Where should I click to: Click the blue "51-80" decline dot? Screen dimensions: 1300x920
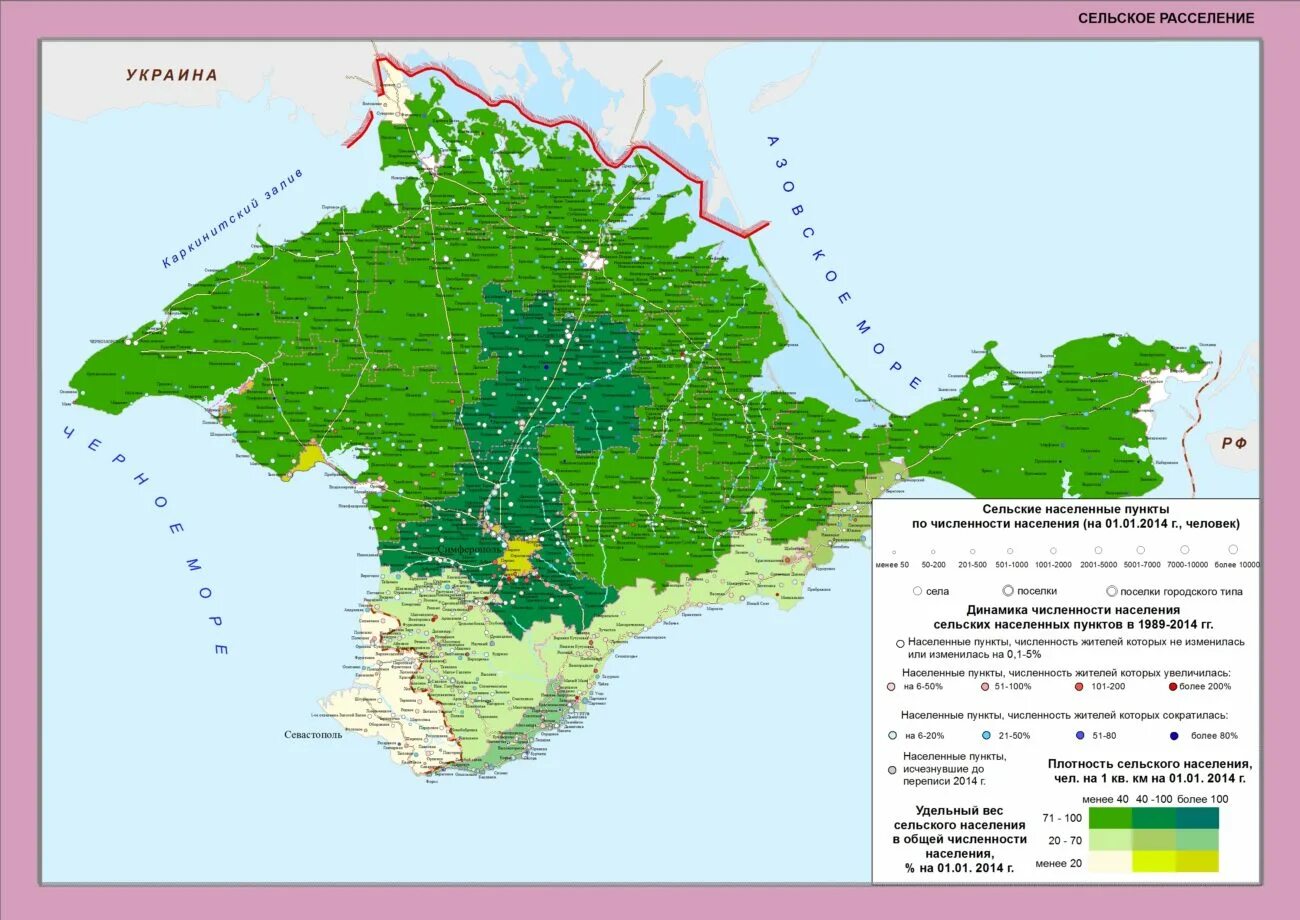coord(1081,736)
